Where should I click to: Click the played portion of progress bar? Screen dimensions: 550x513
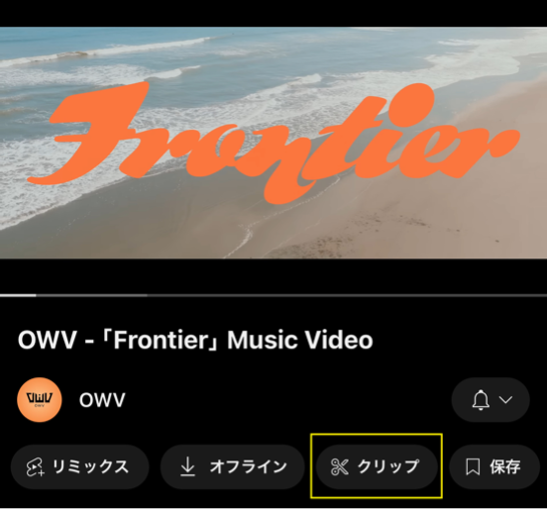point(18,295)
